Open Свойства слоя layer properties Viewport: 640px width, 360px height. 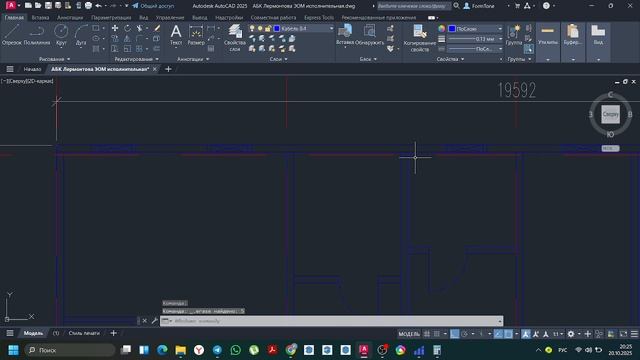(x=235, y=38)
